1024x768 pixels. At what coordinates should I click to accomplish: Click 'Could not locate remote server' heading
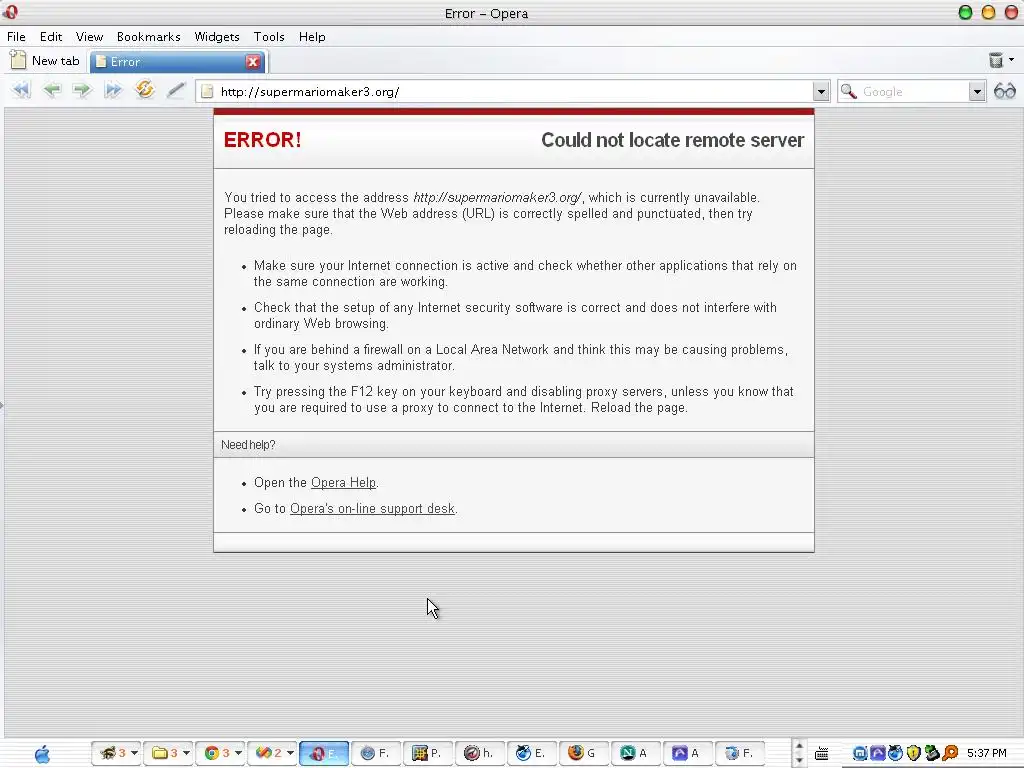click(673, 140)
